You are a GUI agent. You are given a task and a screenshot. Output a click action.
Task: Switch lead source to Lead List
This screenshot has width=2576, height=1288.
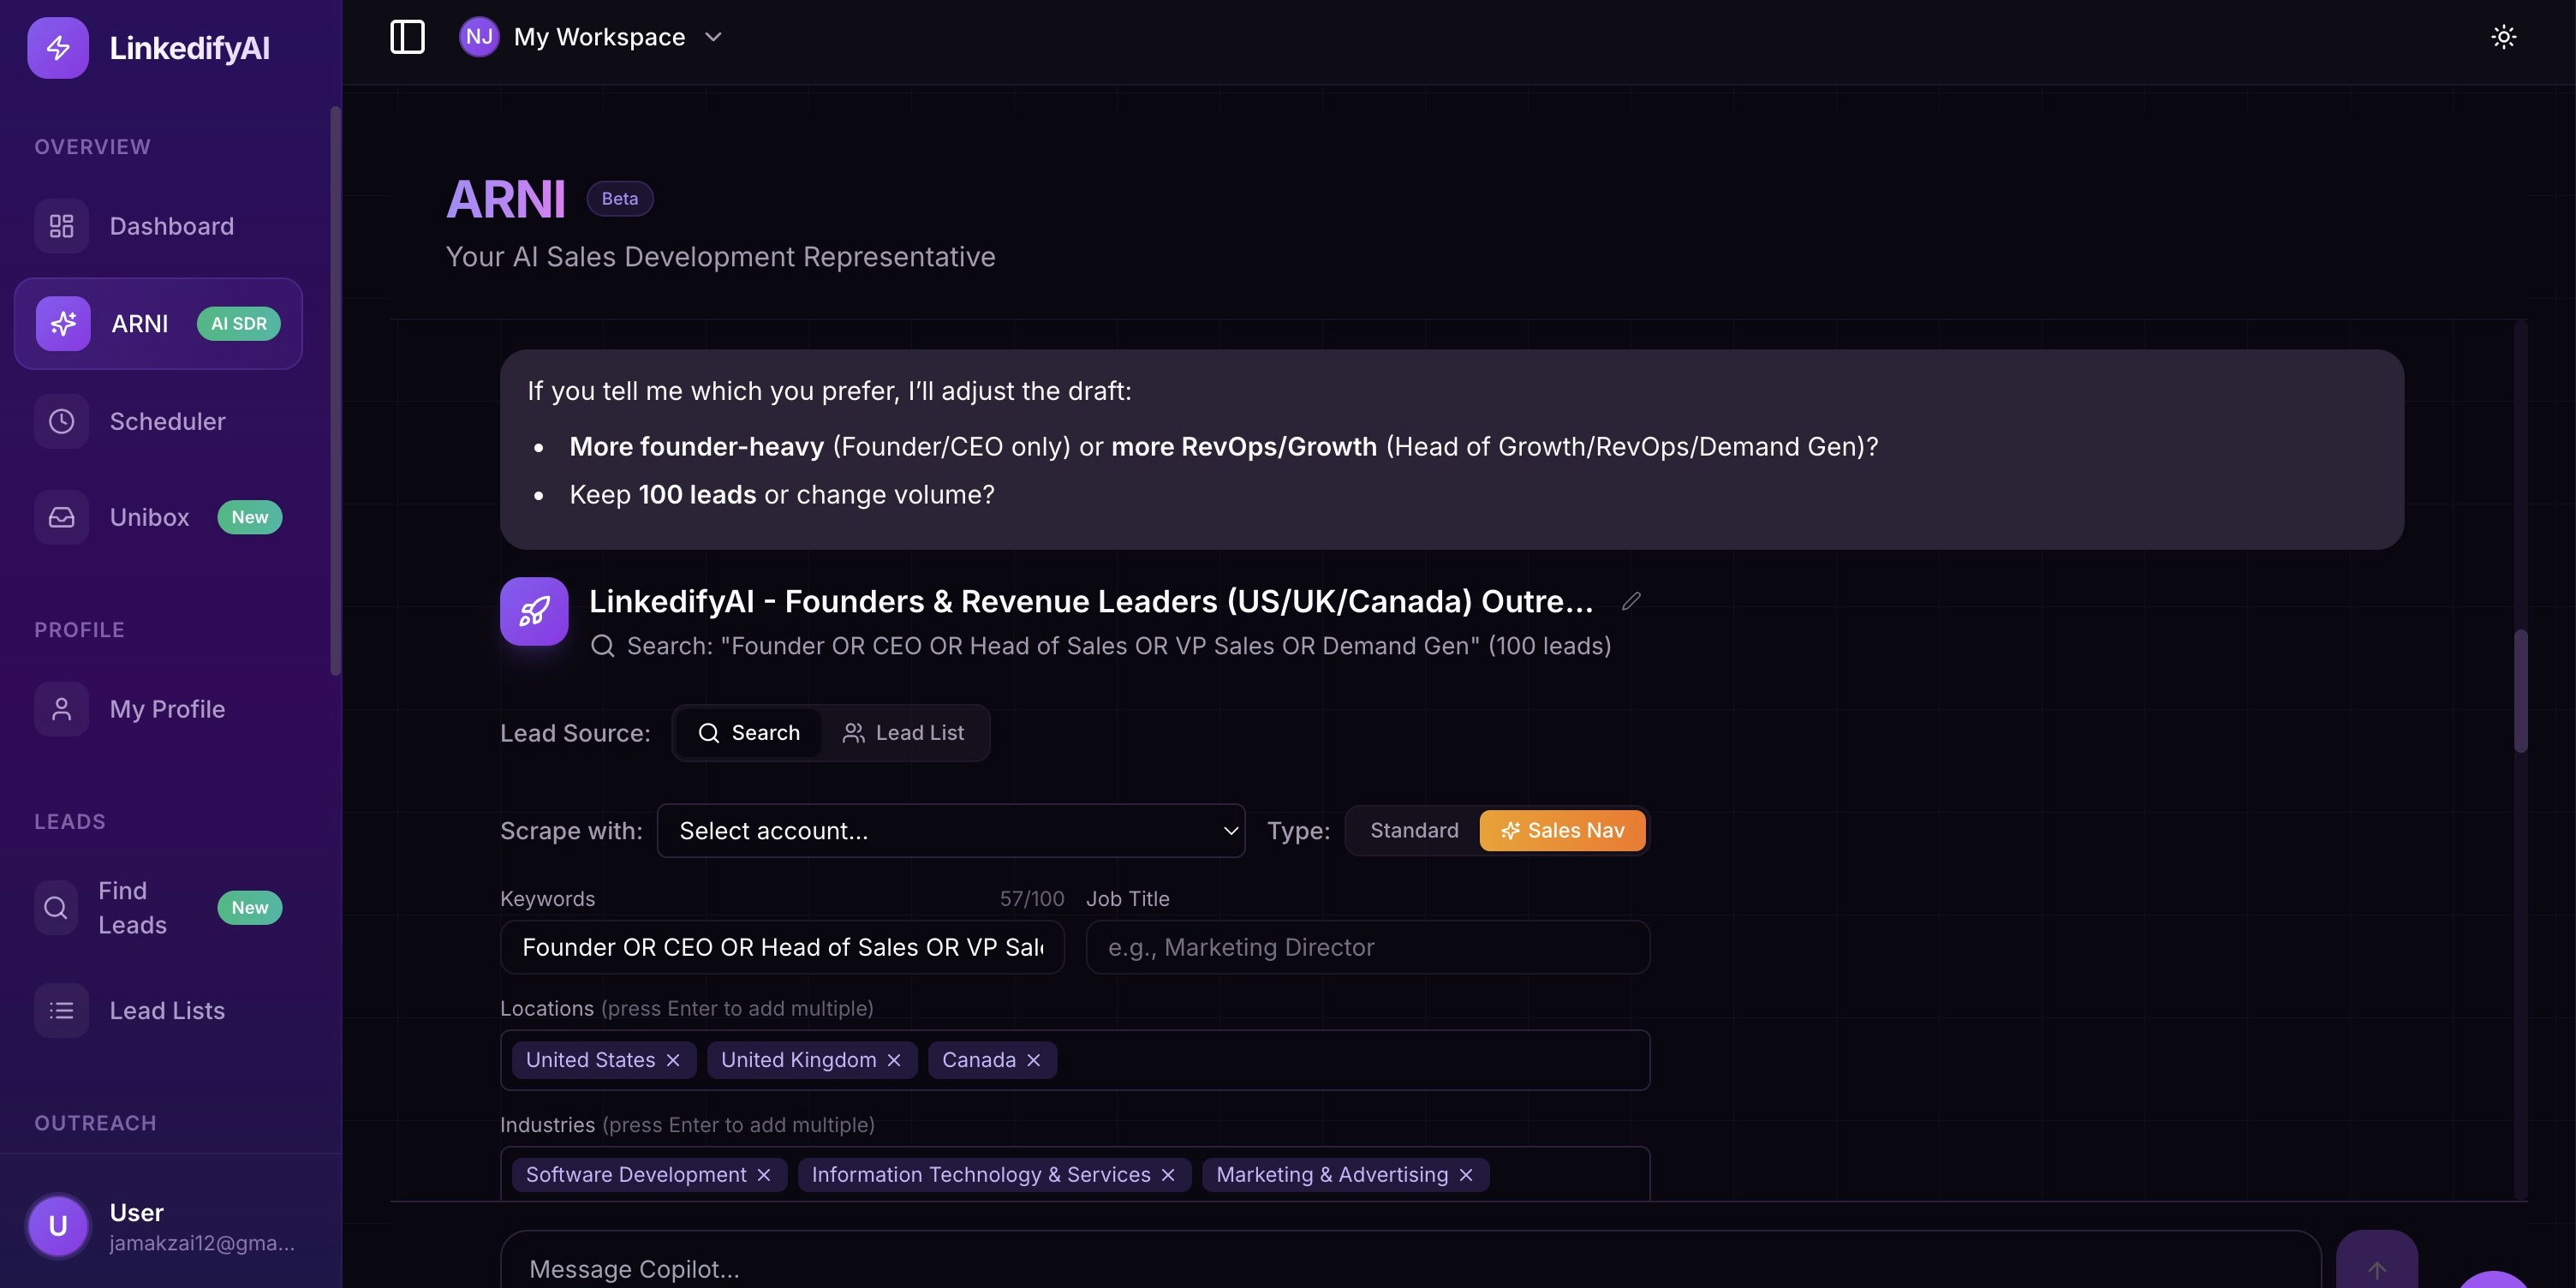tap(903, 733)
